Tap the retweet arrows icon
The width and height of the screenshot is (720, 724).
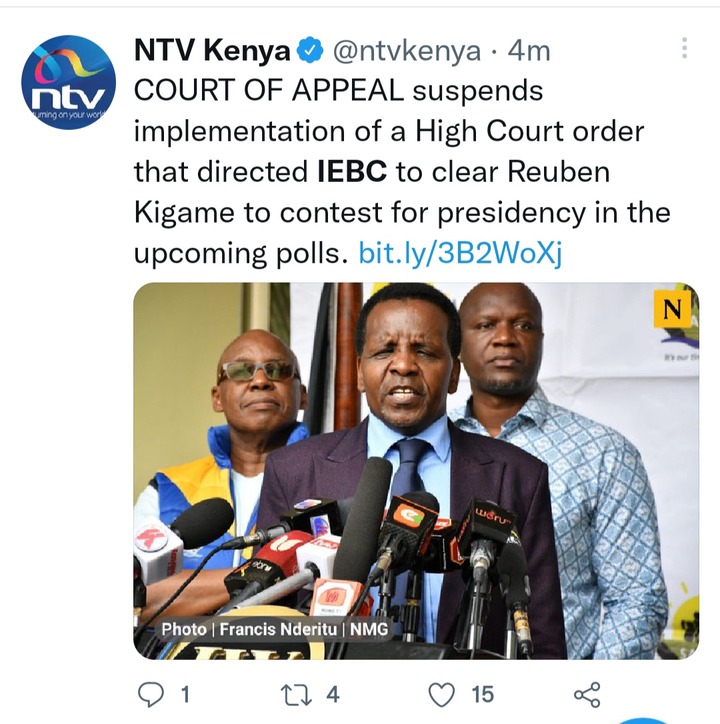click(296, 695)
